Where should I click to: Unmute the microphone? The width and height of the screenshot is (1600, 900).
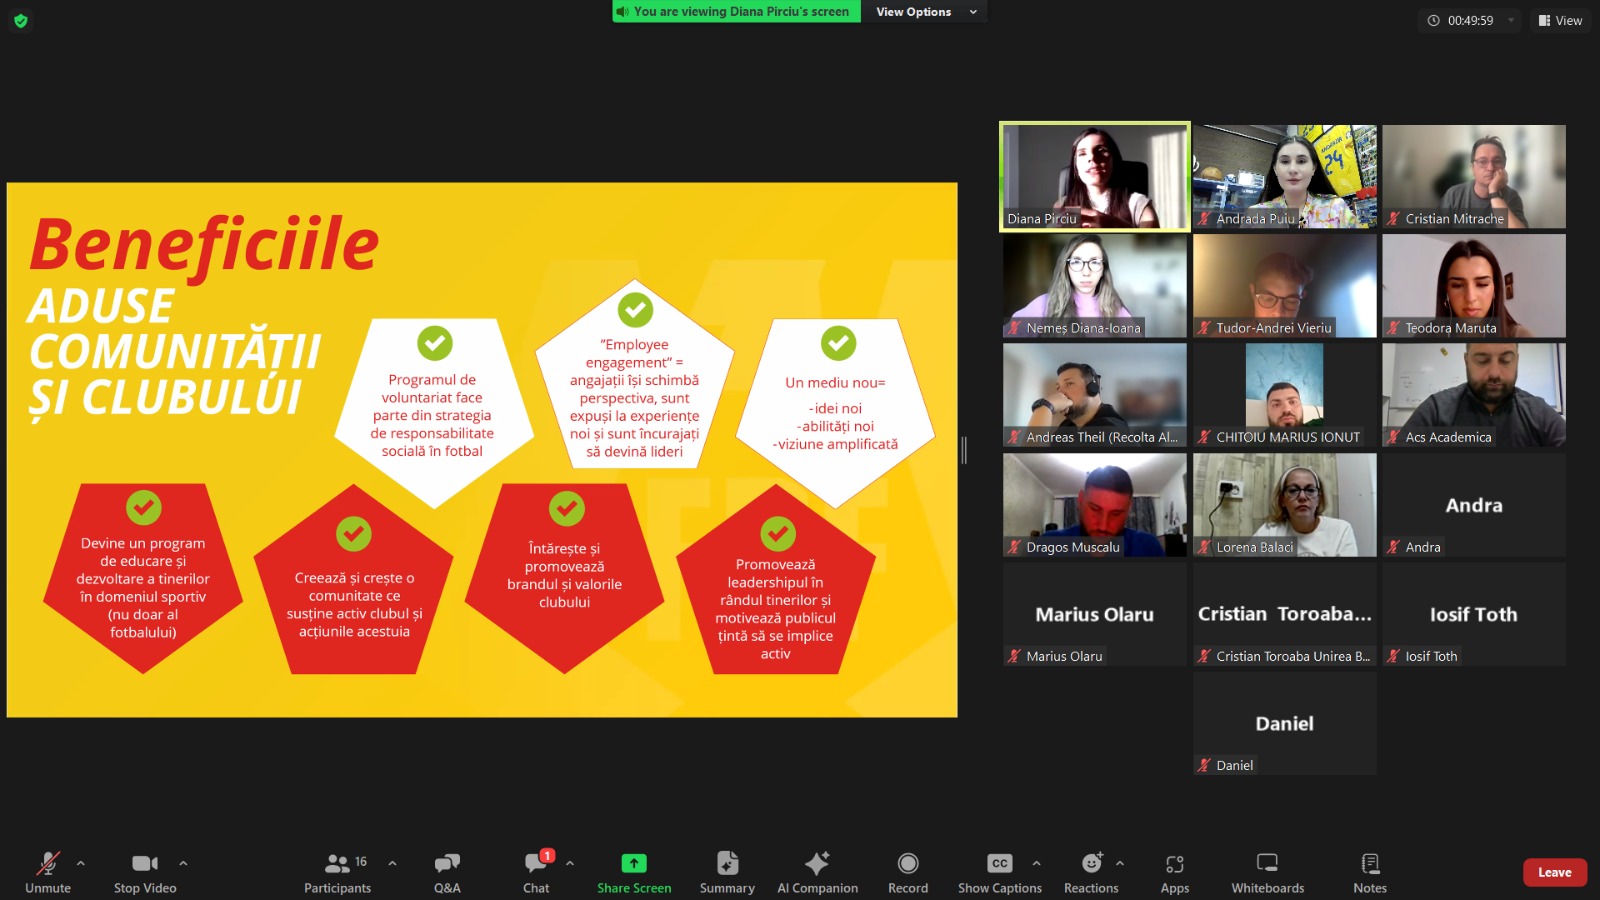47,871
